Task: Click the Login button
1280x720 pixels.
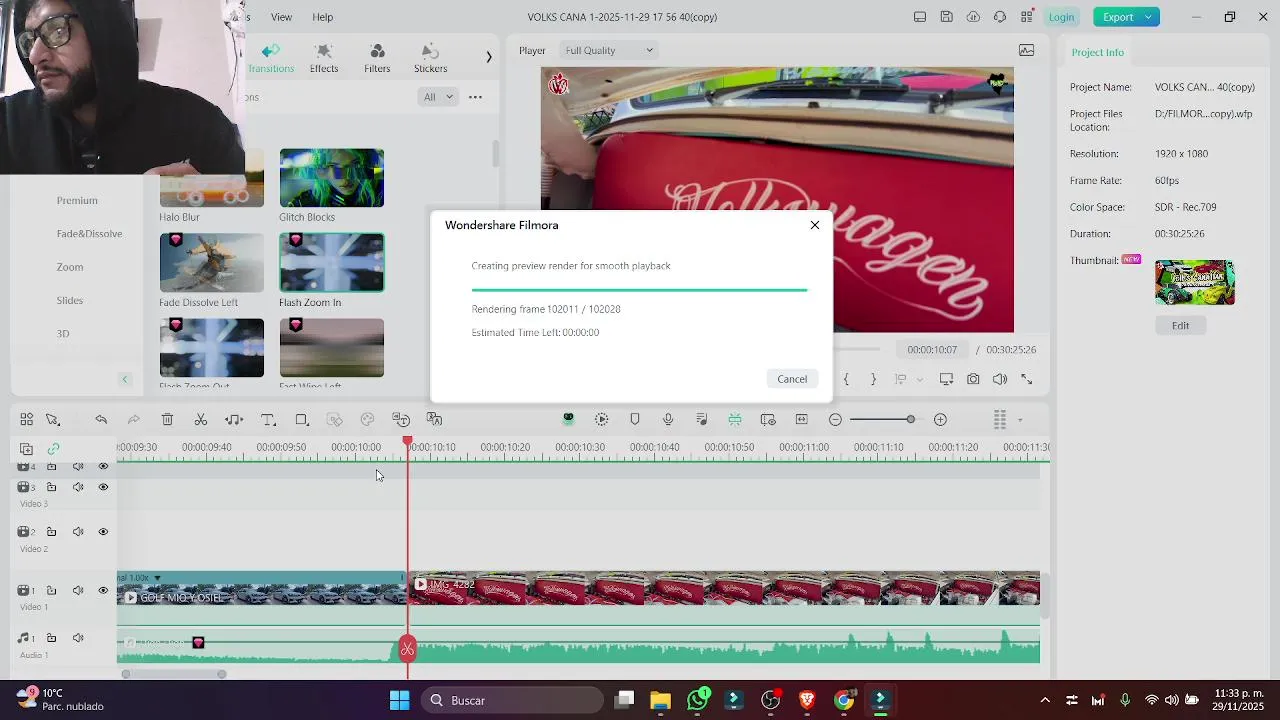Action: [1061, 17]
